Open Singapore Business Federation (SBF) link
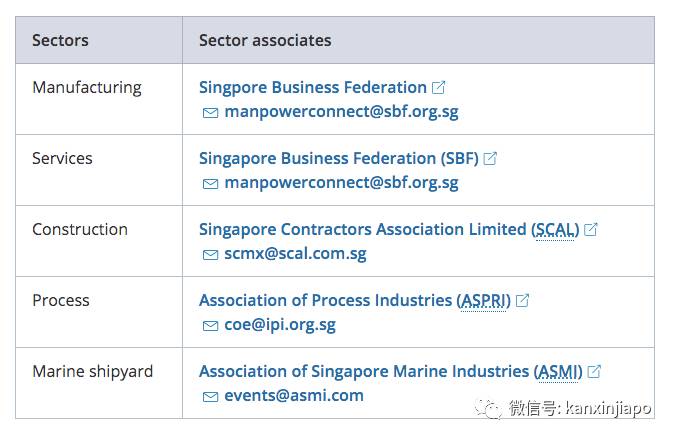The height and width of the screenshot is (439, 673). (339, 159)
